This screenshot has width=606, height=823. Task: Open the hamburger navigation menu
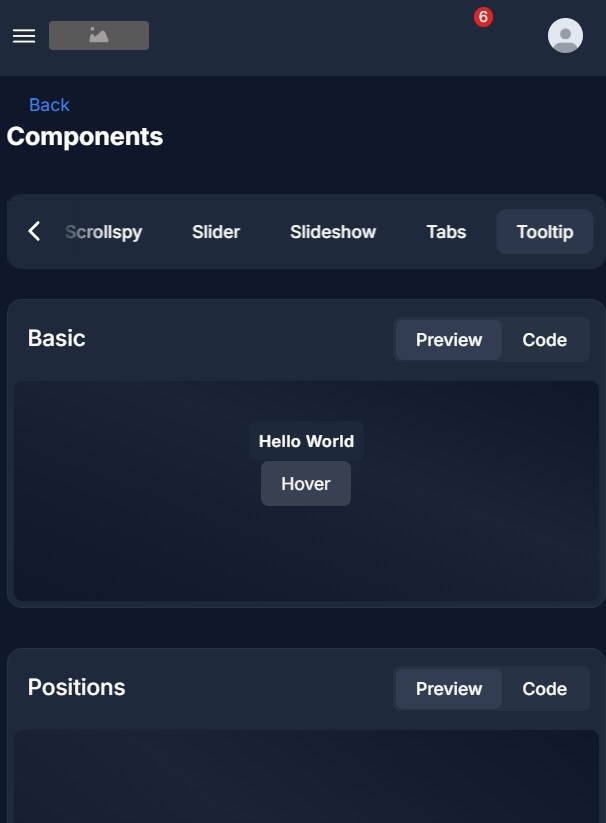pyautogui.click(x=24, y=36)
